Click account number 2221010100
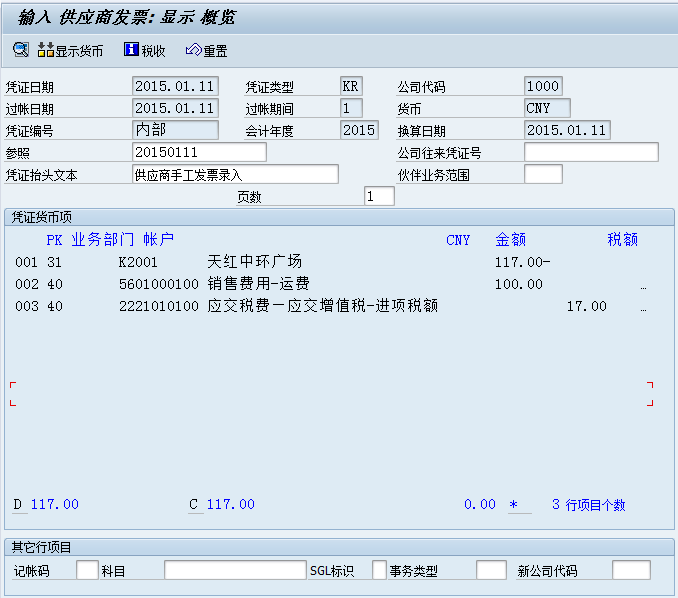This screenshot has width=678, height=598. pos(159,306)
